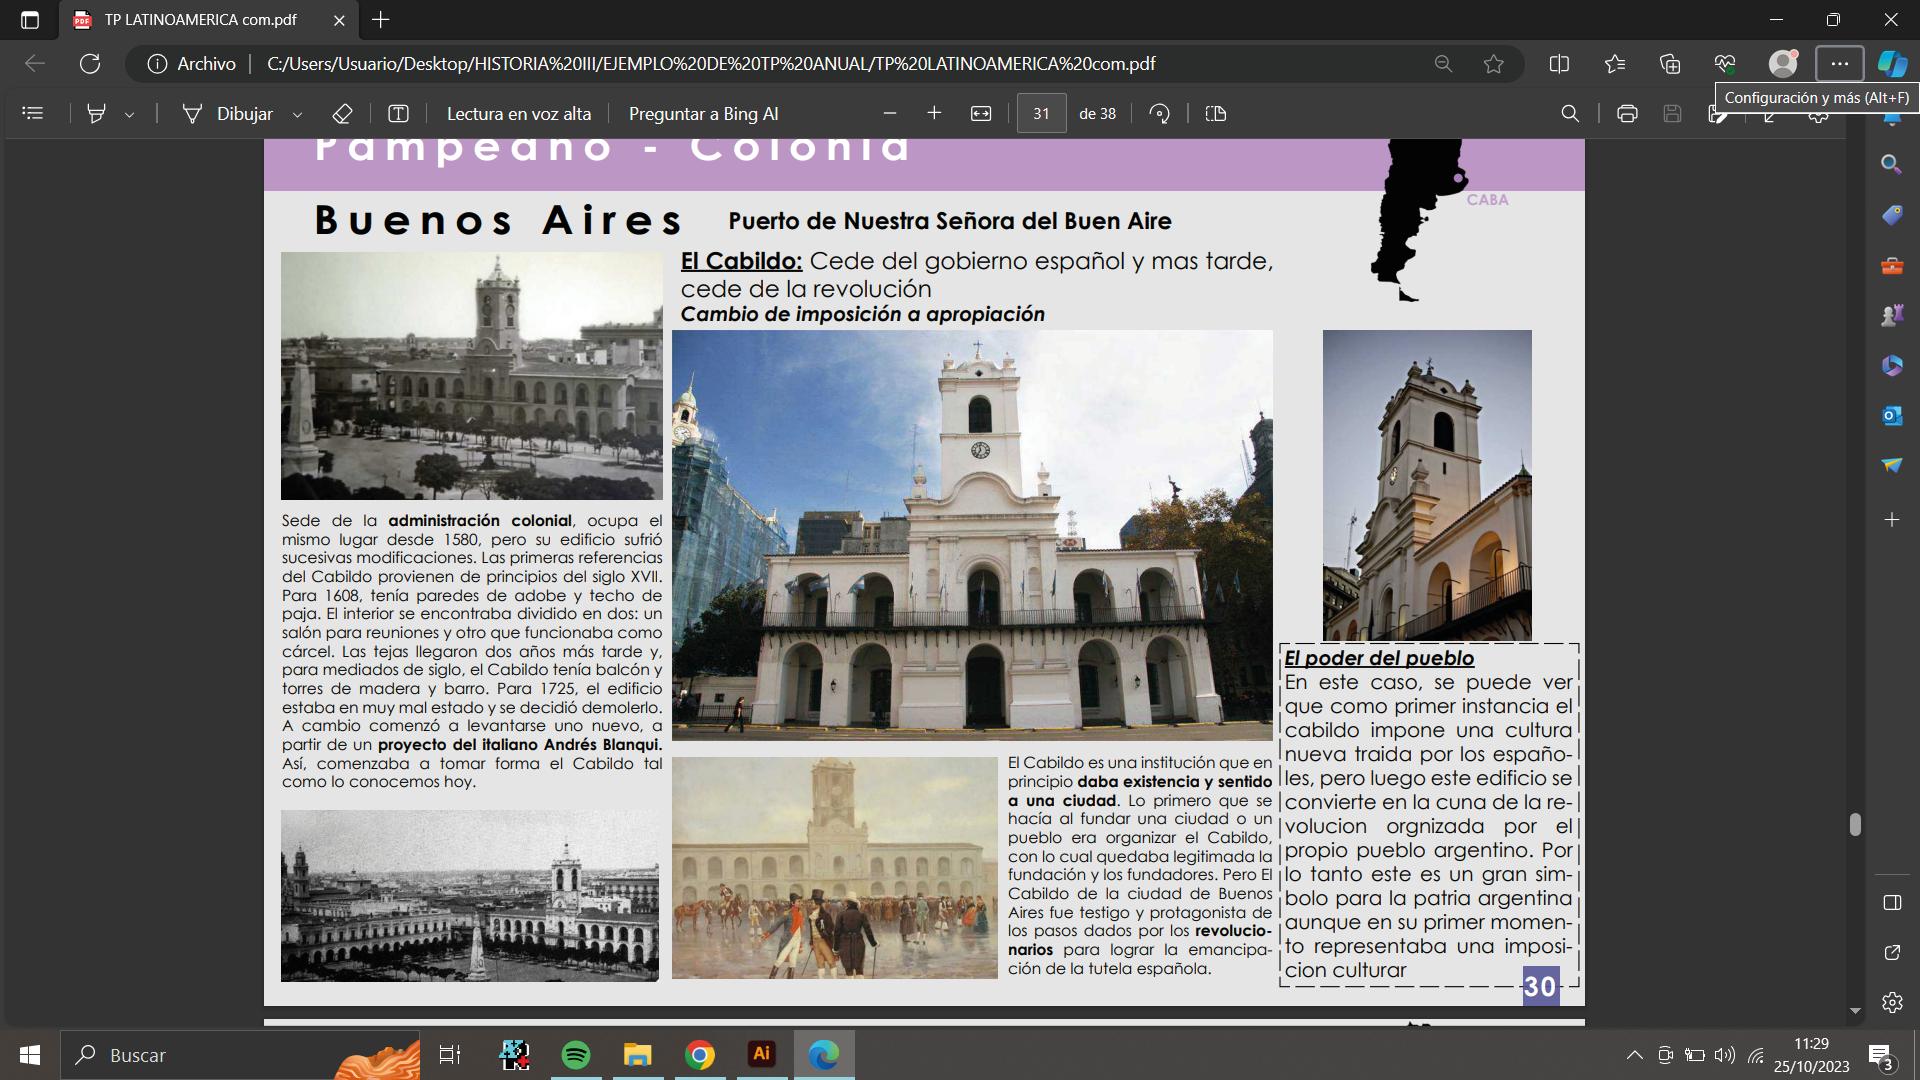
Task: Toggle split screen in browser toolbar
Action: pyautogui.click(x=1559, y=64)
